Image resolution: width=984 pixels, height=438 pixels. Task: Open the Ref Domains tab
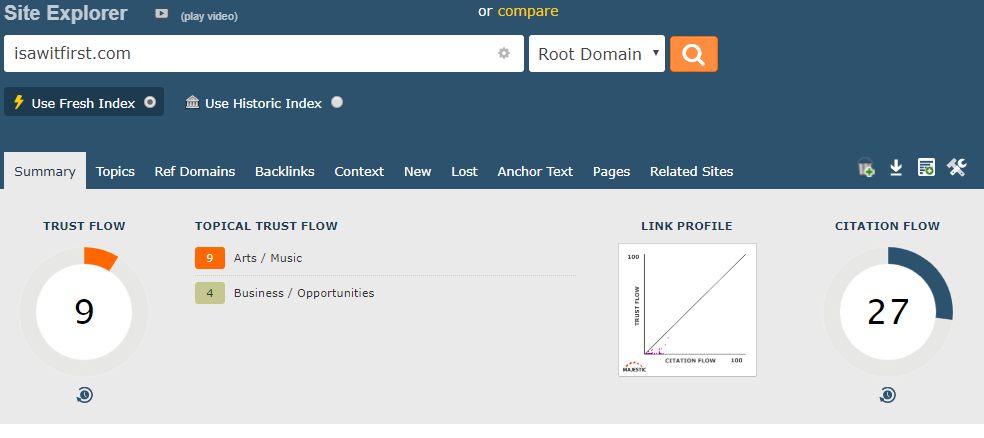coord(195,171)
